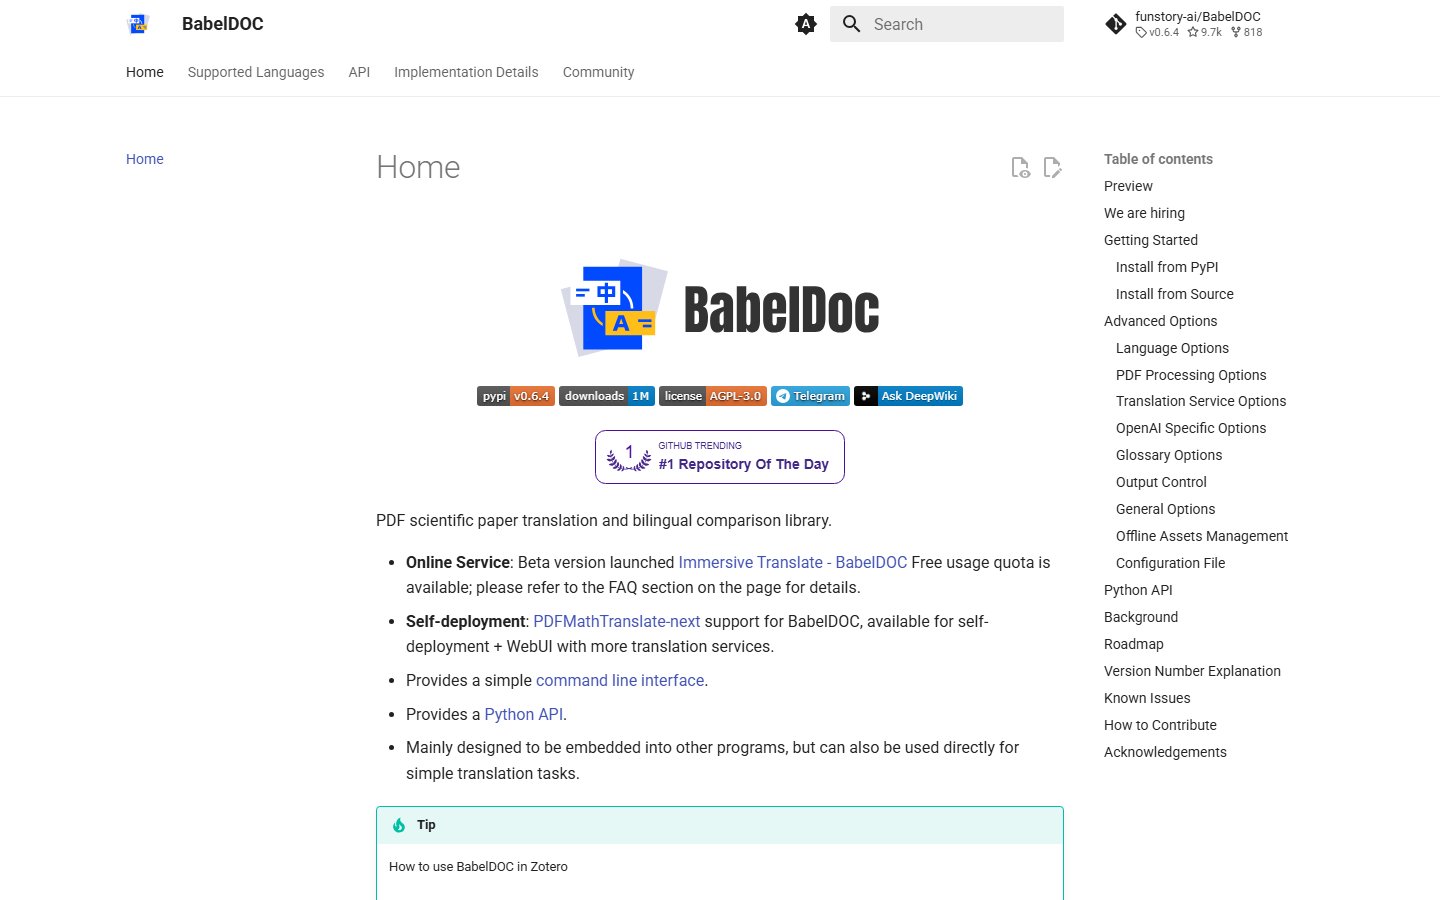Go to Acknowledgements in table of contents
Screen dimensions: 1440x900
tap(1165, 752)
